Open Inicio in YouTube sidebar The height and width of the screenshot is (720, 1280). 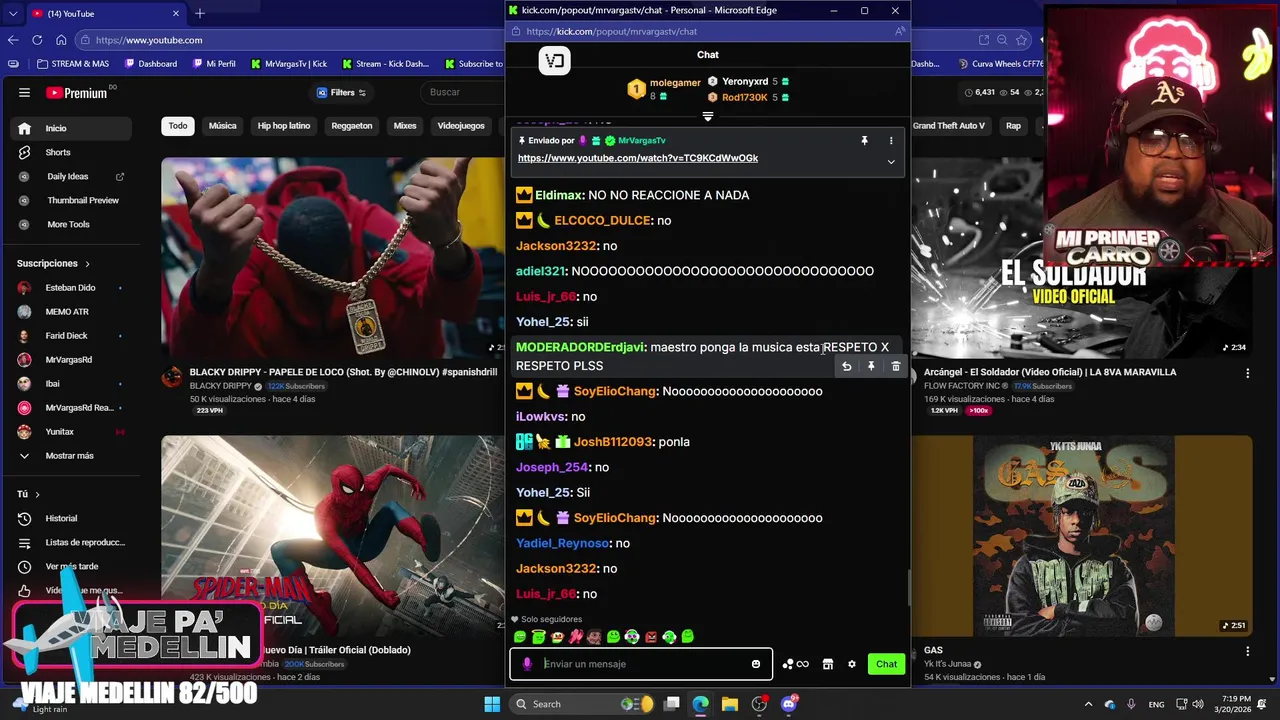(70, 128)
